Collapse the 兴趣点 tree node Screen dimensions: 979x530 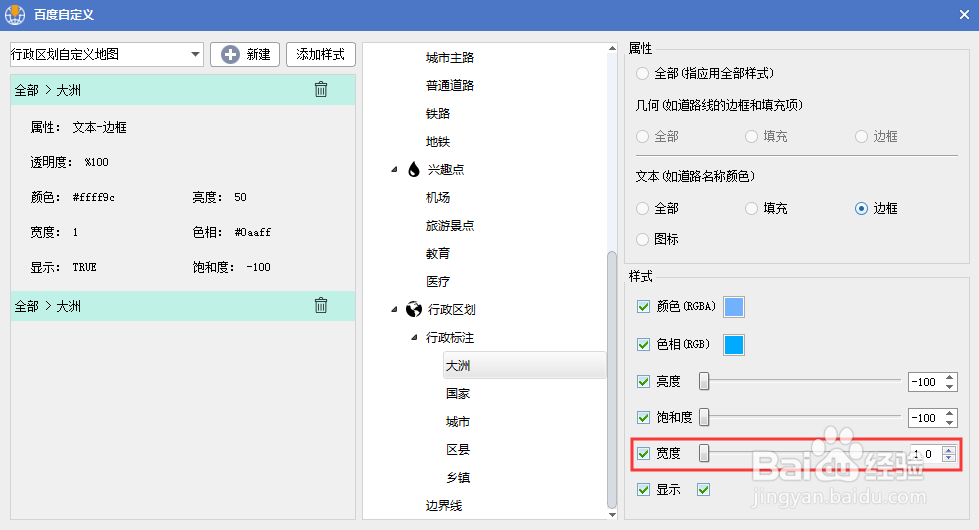394,169
